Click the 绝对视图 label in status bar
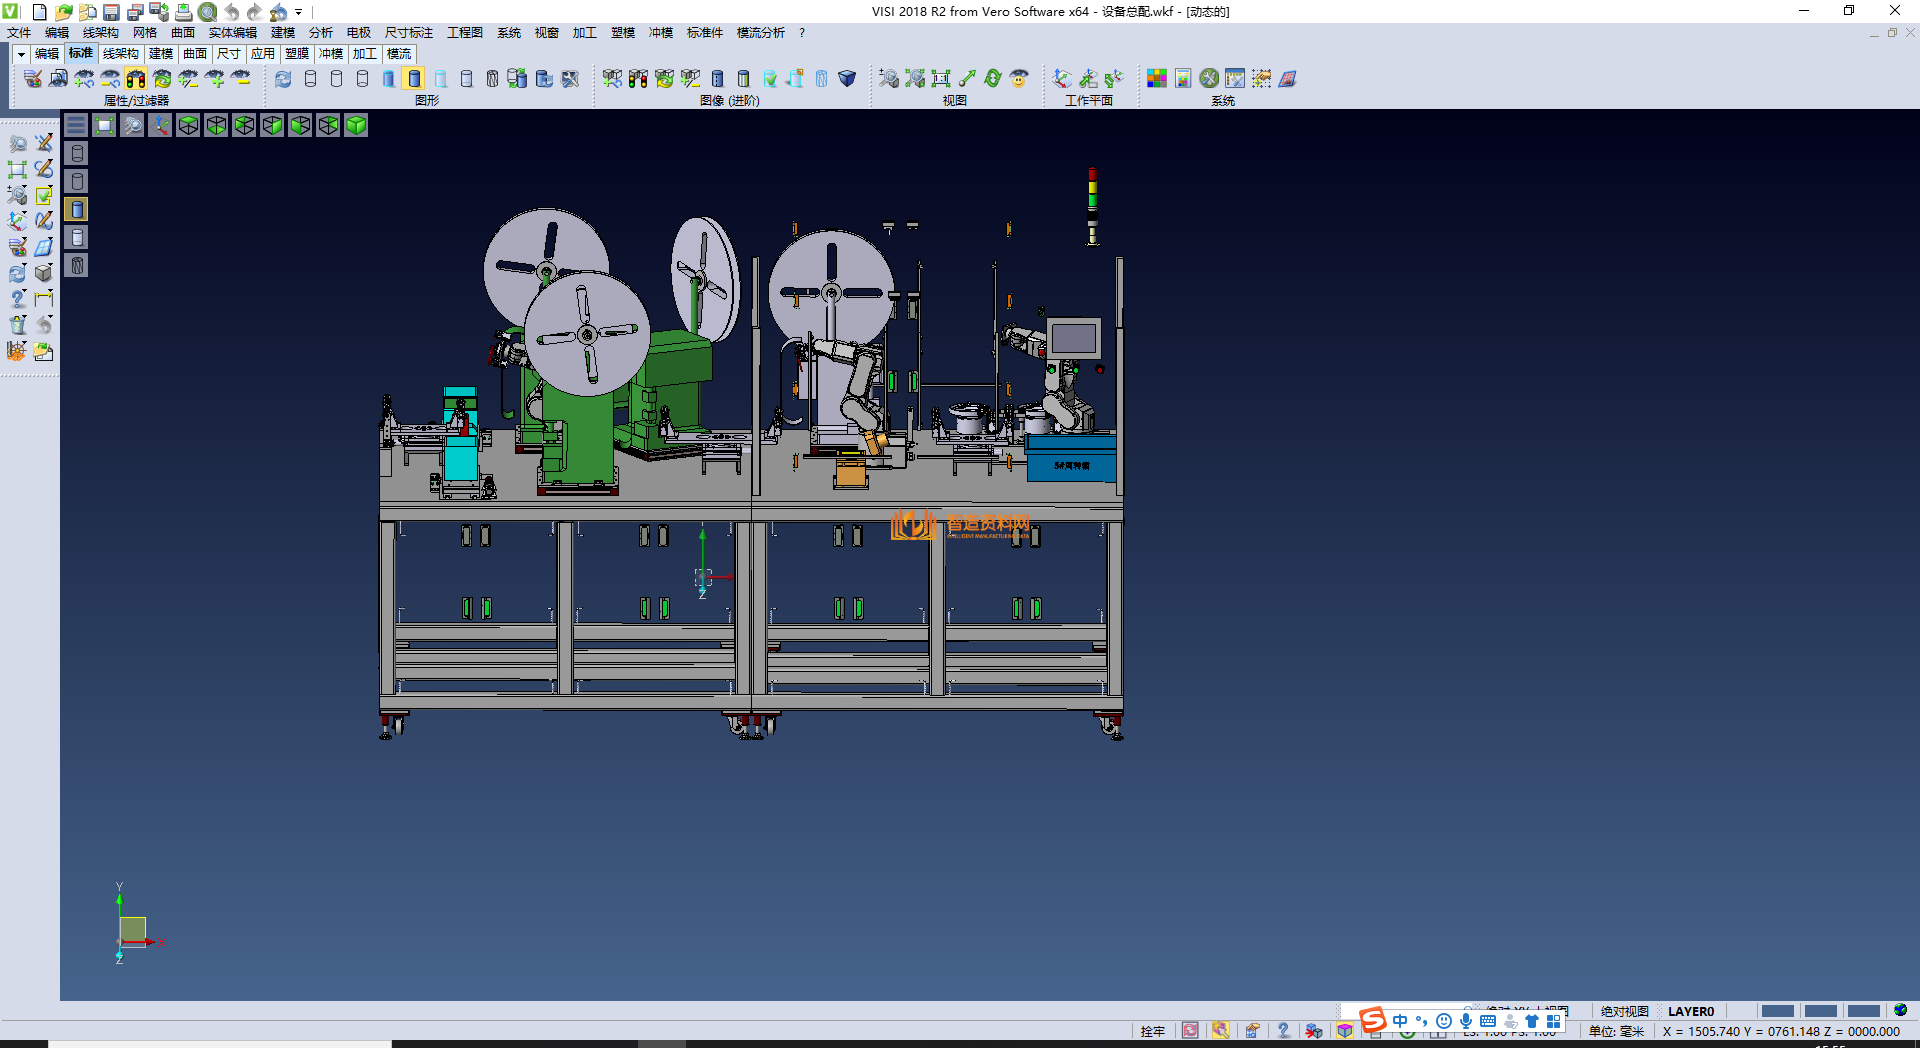Image resolution: width=1920 pixels, height=1048 pixels. pos(1624,1011)
